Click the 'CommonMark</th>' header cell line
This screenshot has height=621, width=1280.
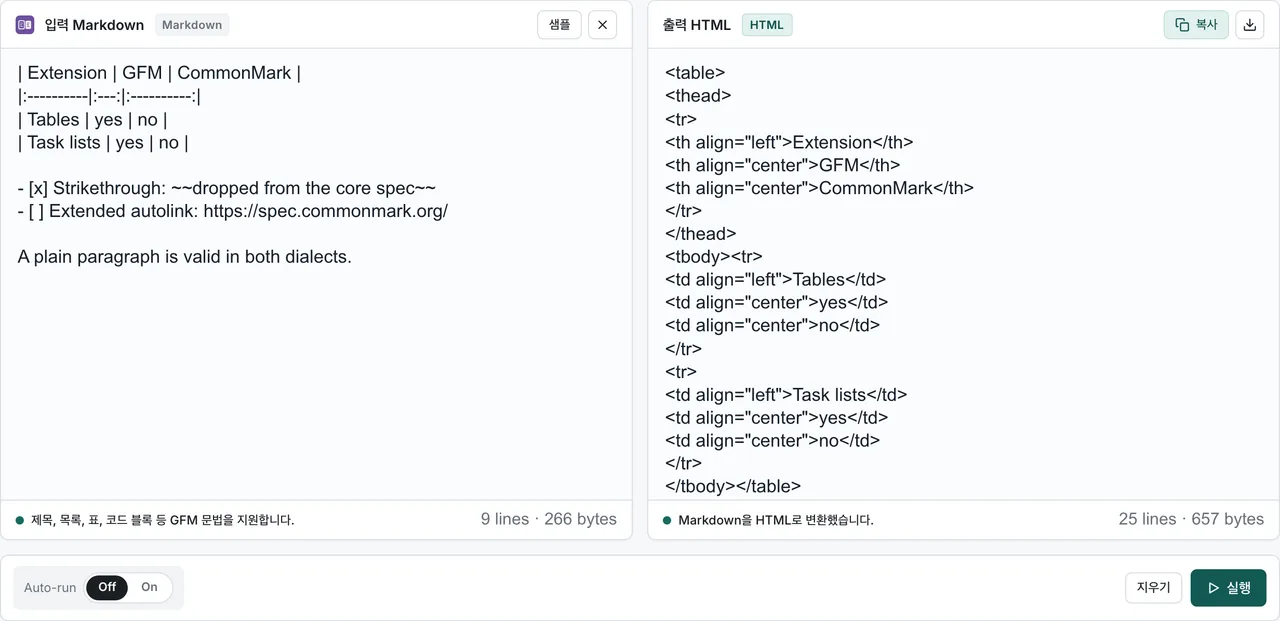819,188
